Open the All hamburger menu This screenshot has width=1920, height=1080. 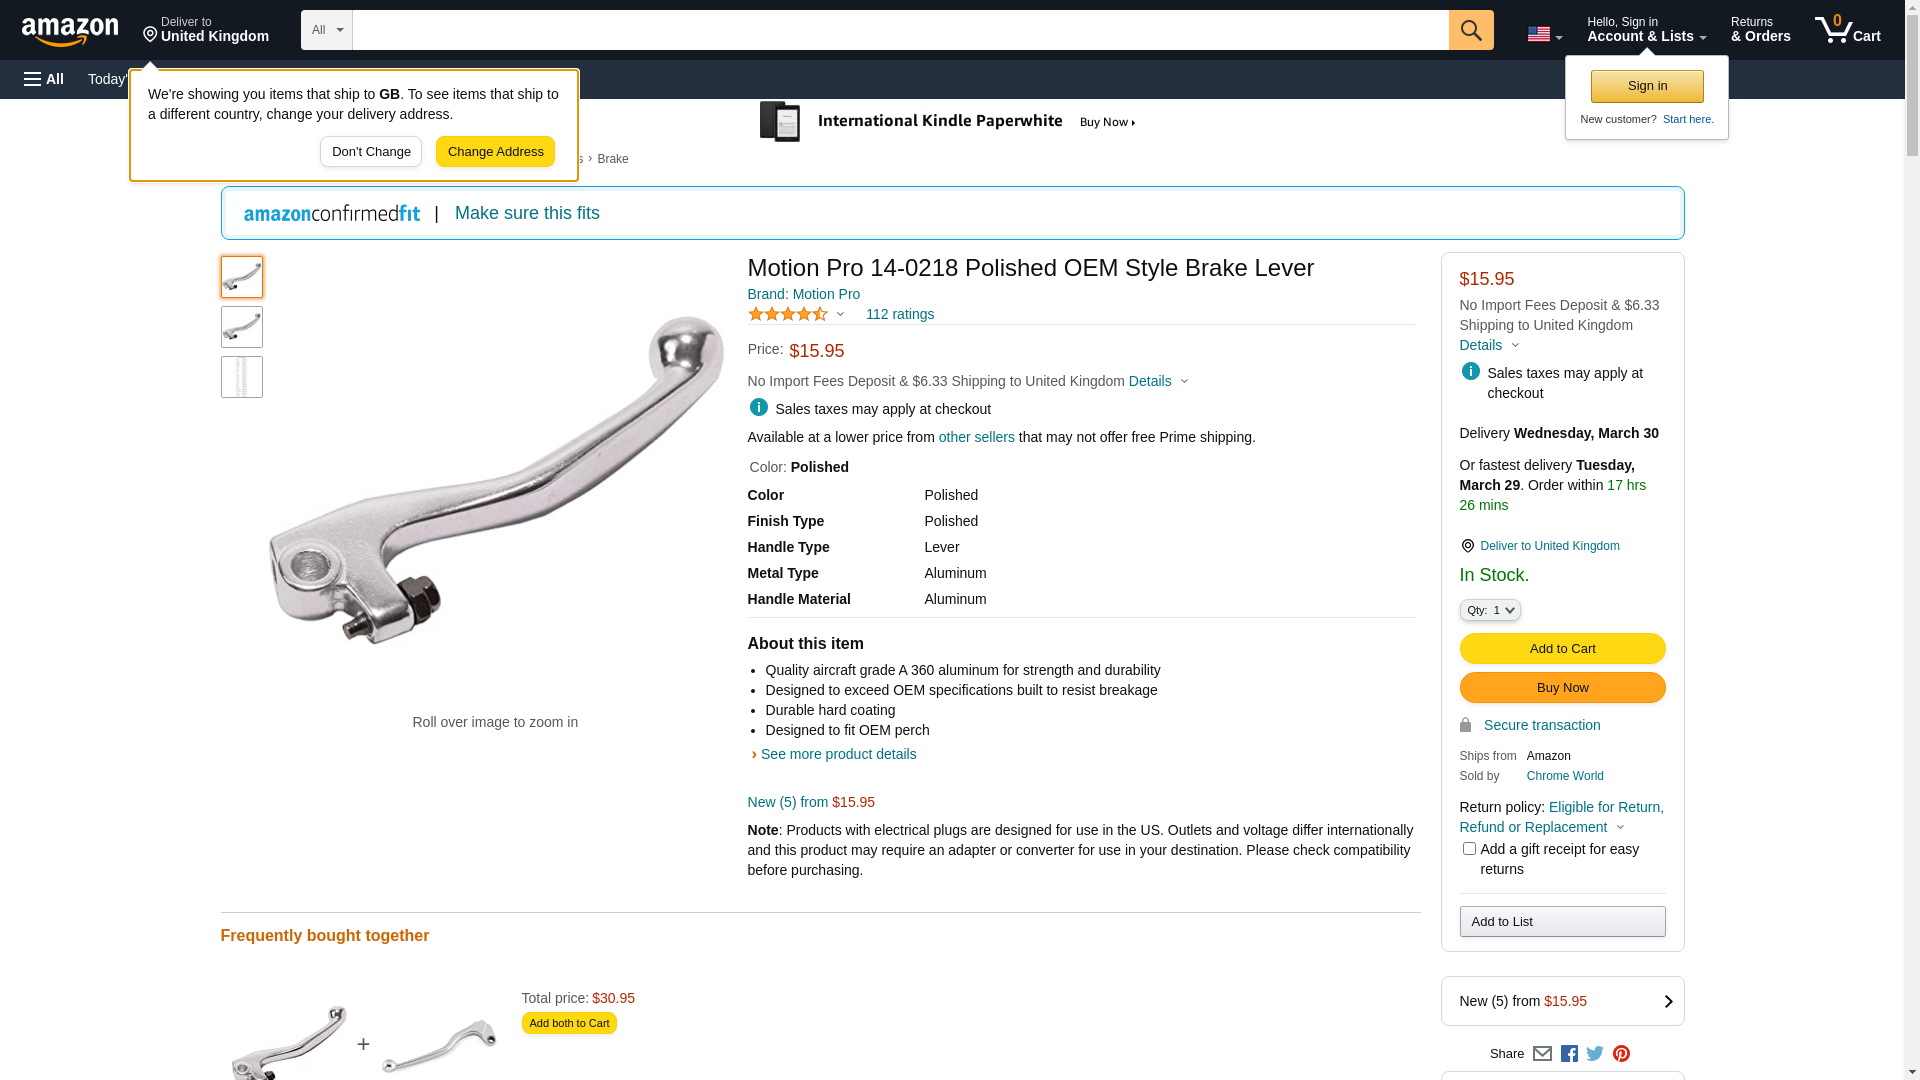click(44, 79)
